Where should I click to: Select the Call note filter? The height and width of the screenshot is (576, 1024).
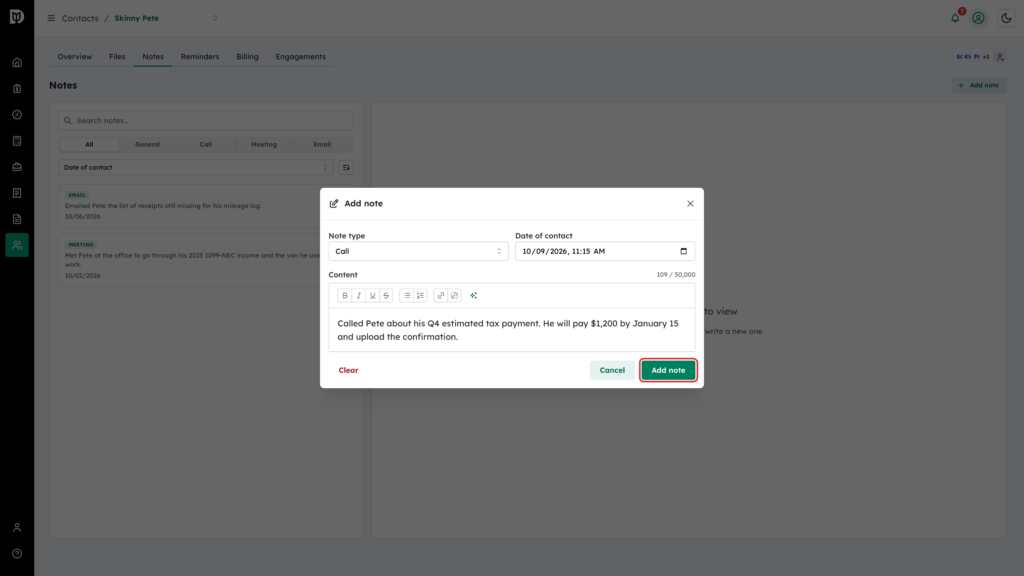click(206, 144)
